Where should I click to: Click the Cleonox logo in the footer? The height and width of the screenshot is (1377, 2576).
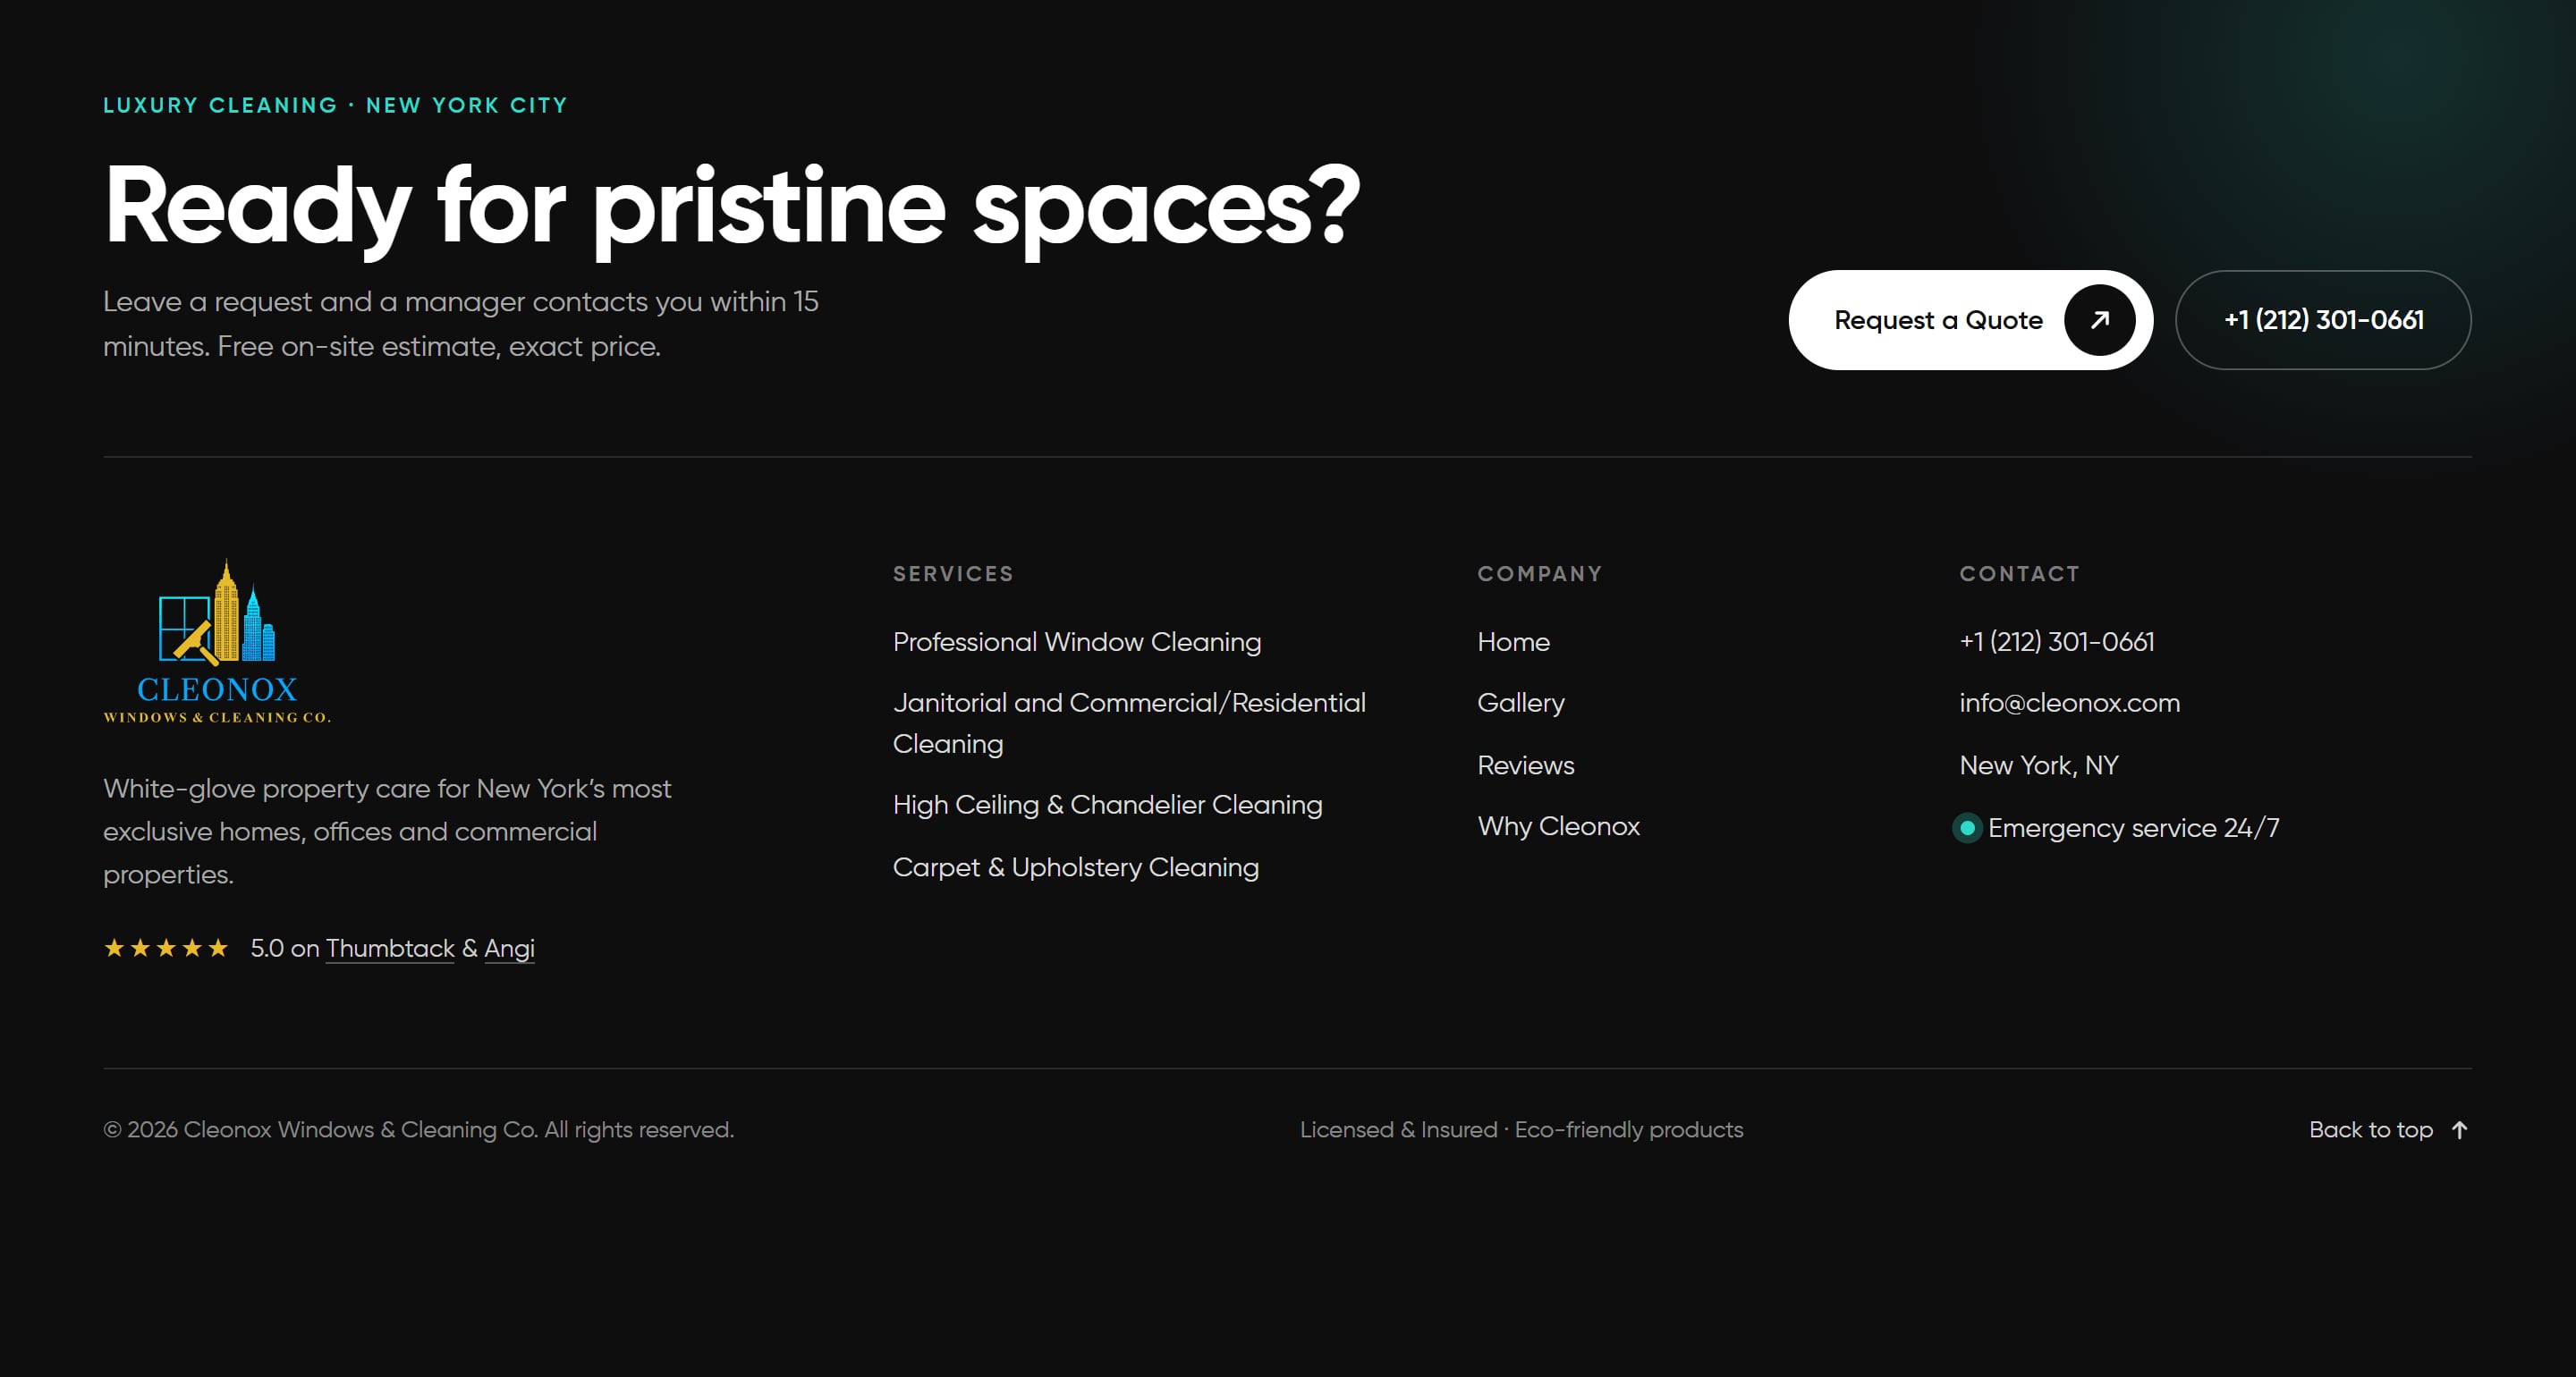(x=217, y=641)
